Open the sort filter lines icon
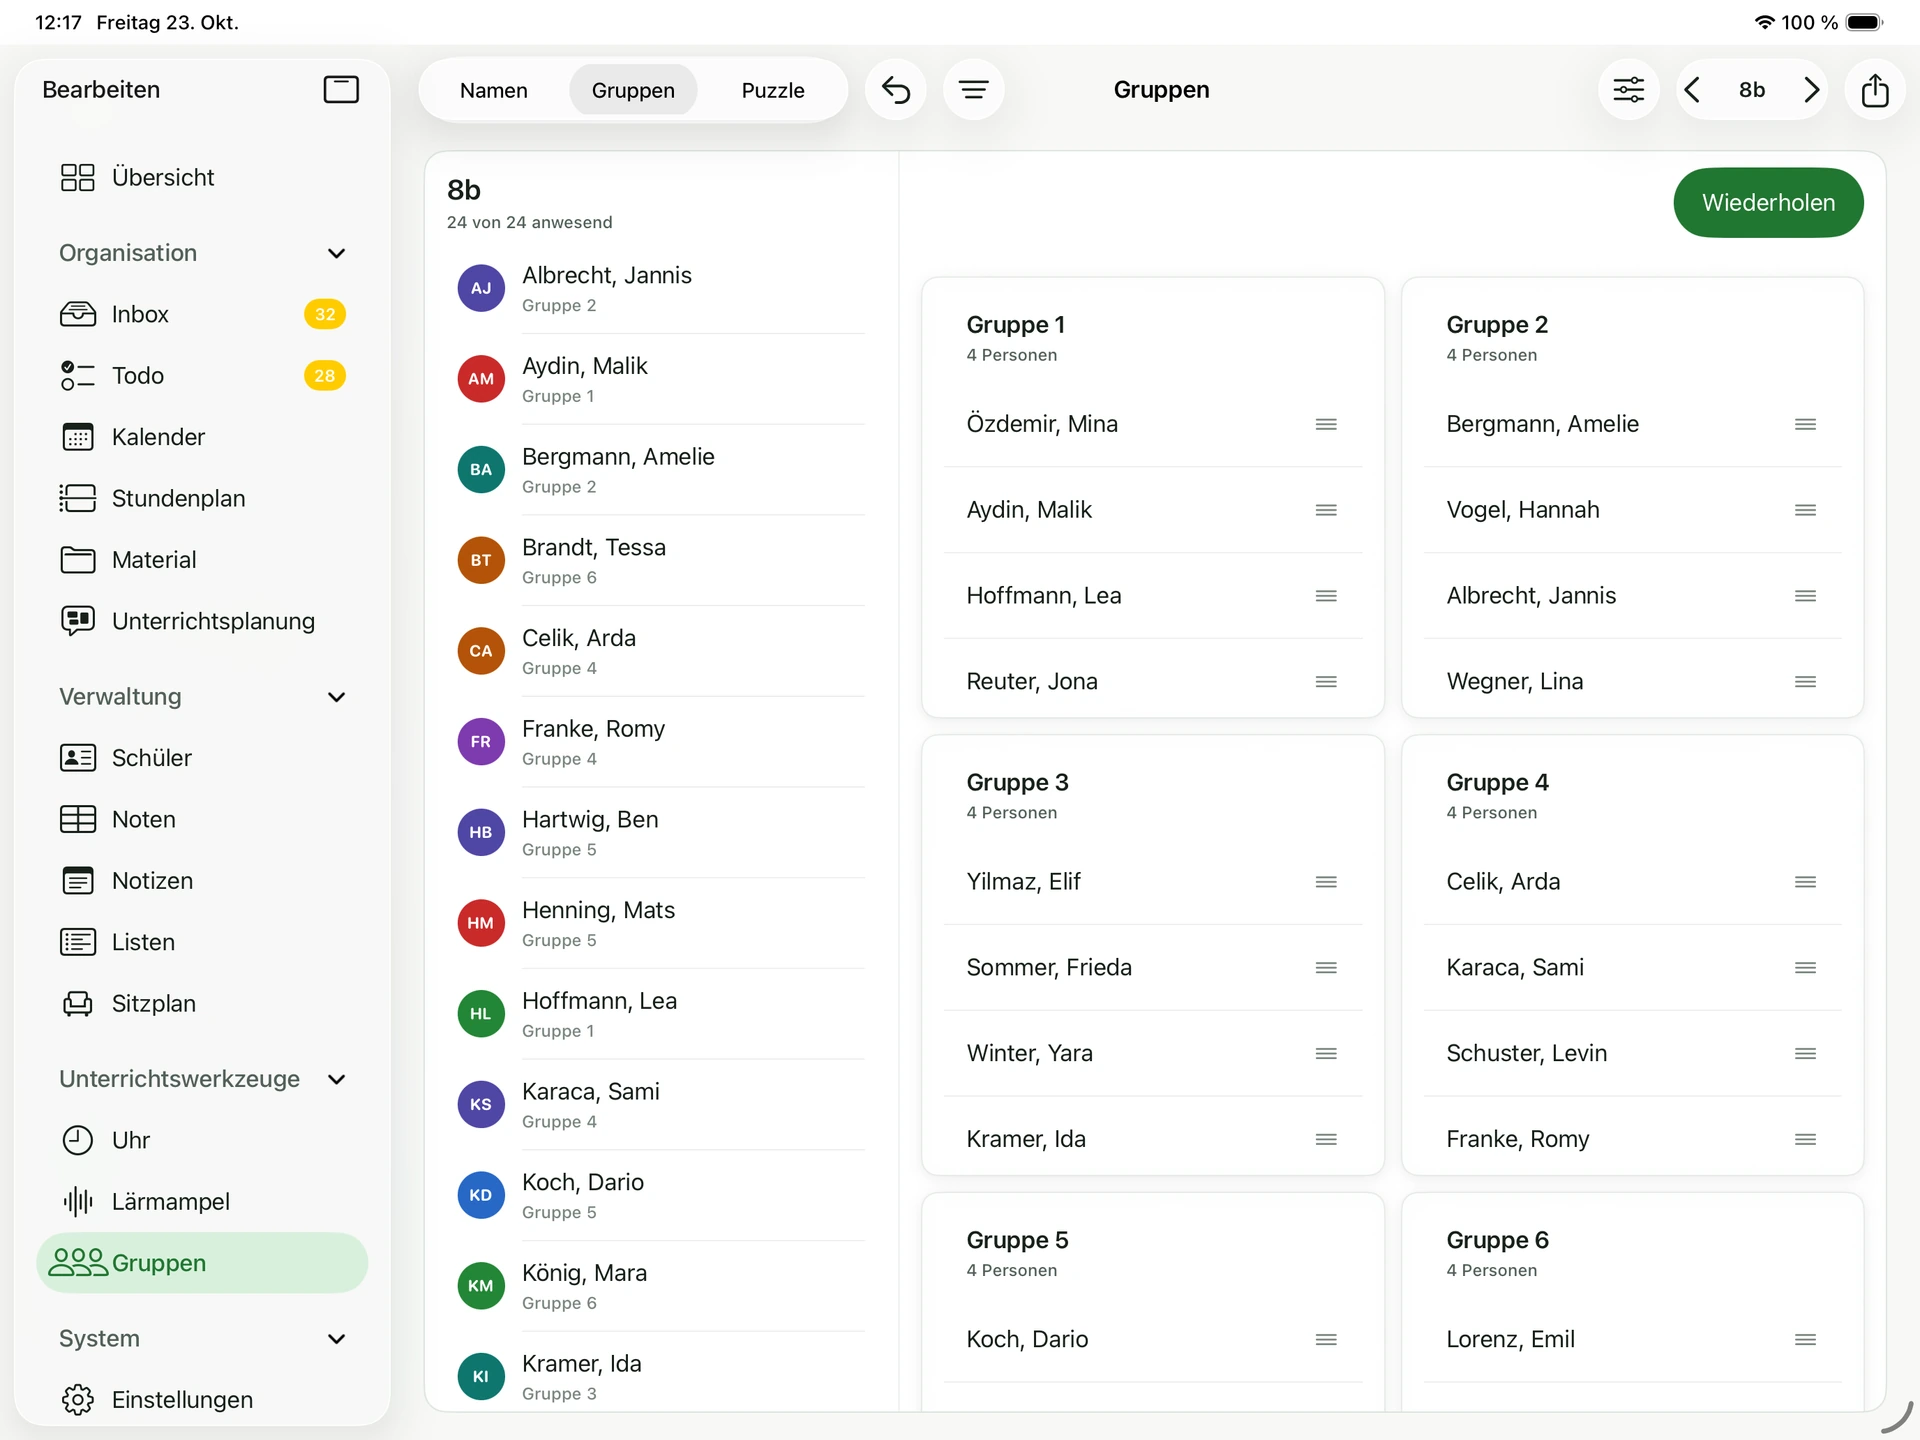Image resolution: width=1920 pixels, height=1440 pixels. point(974,90)
